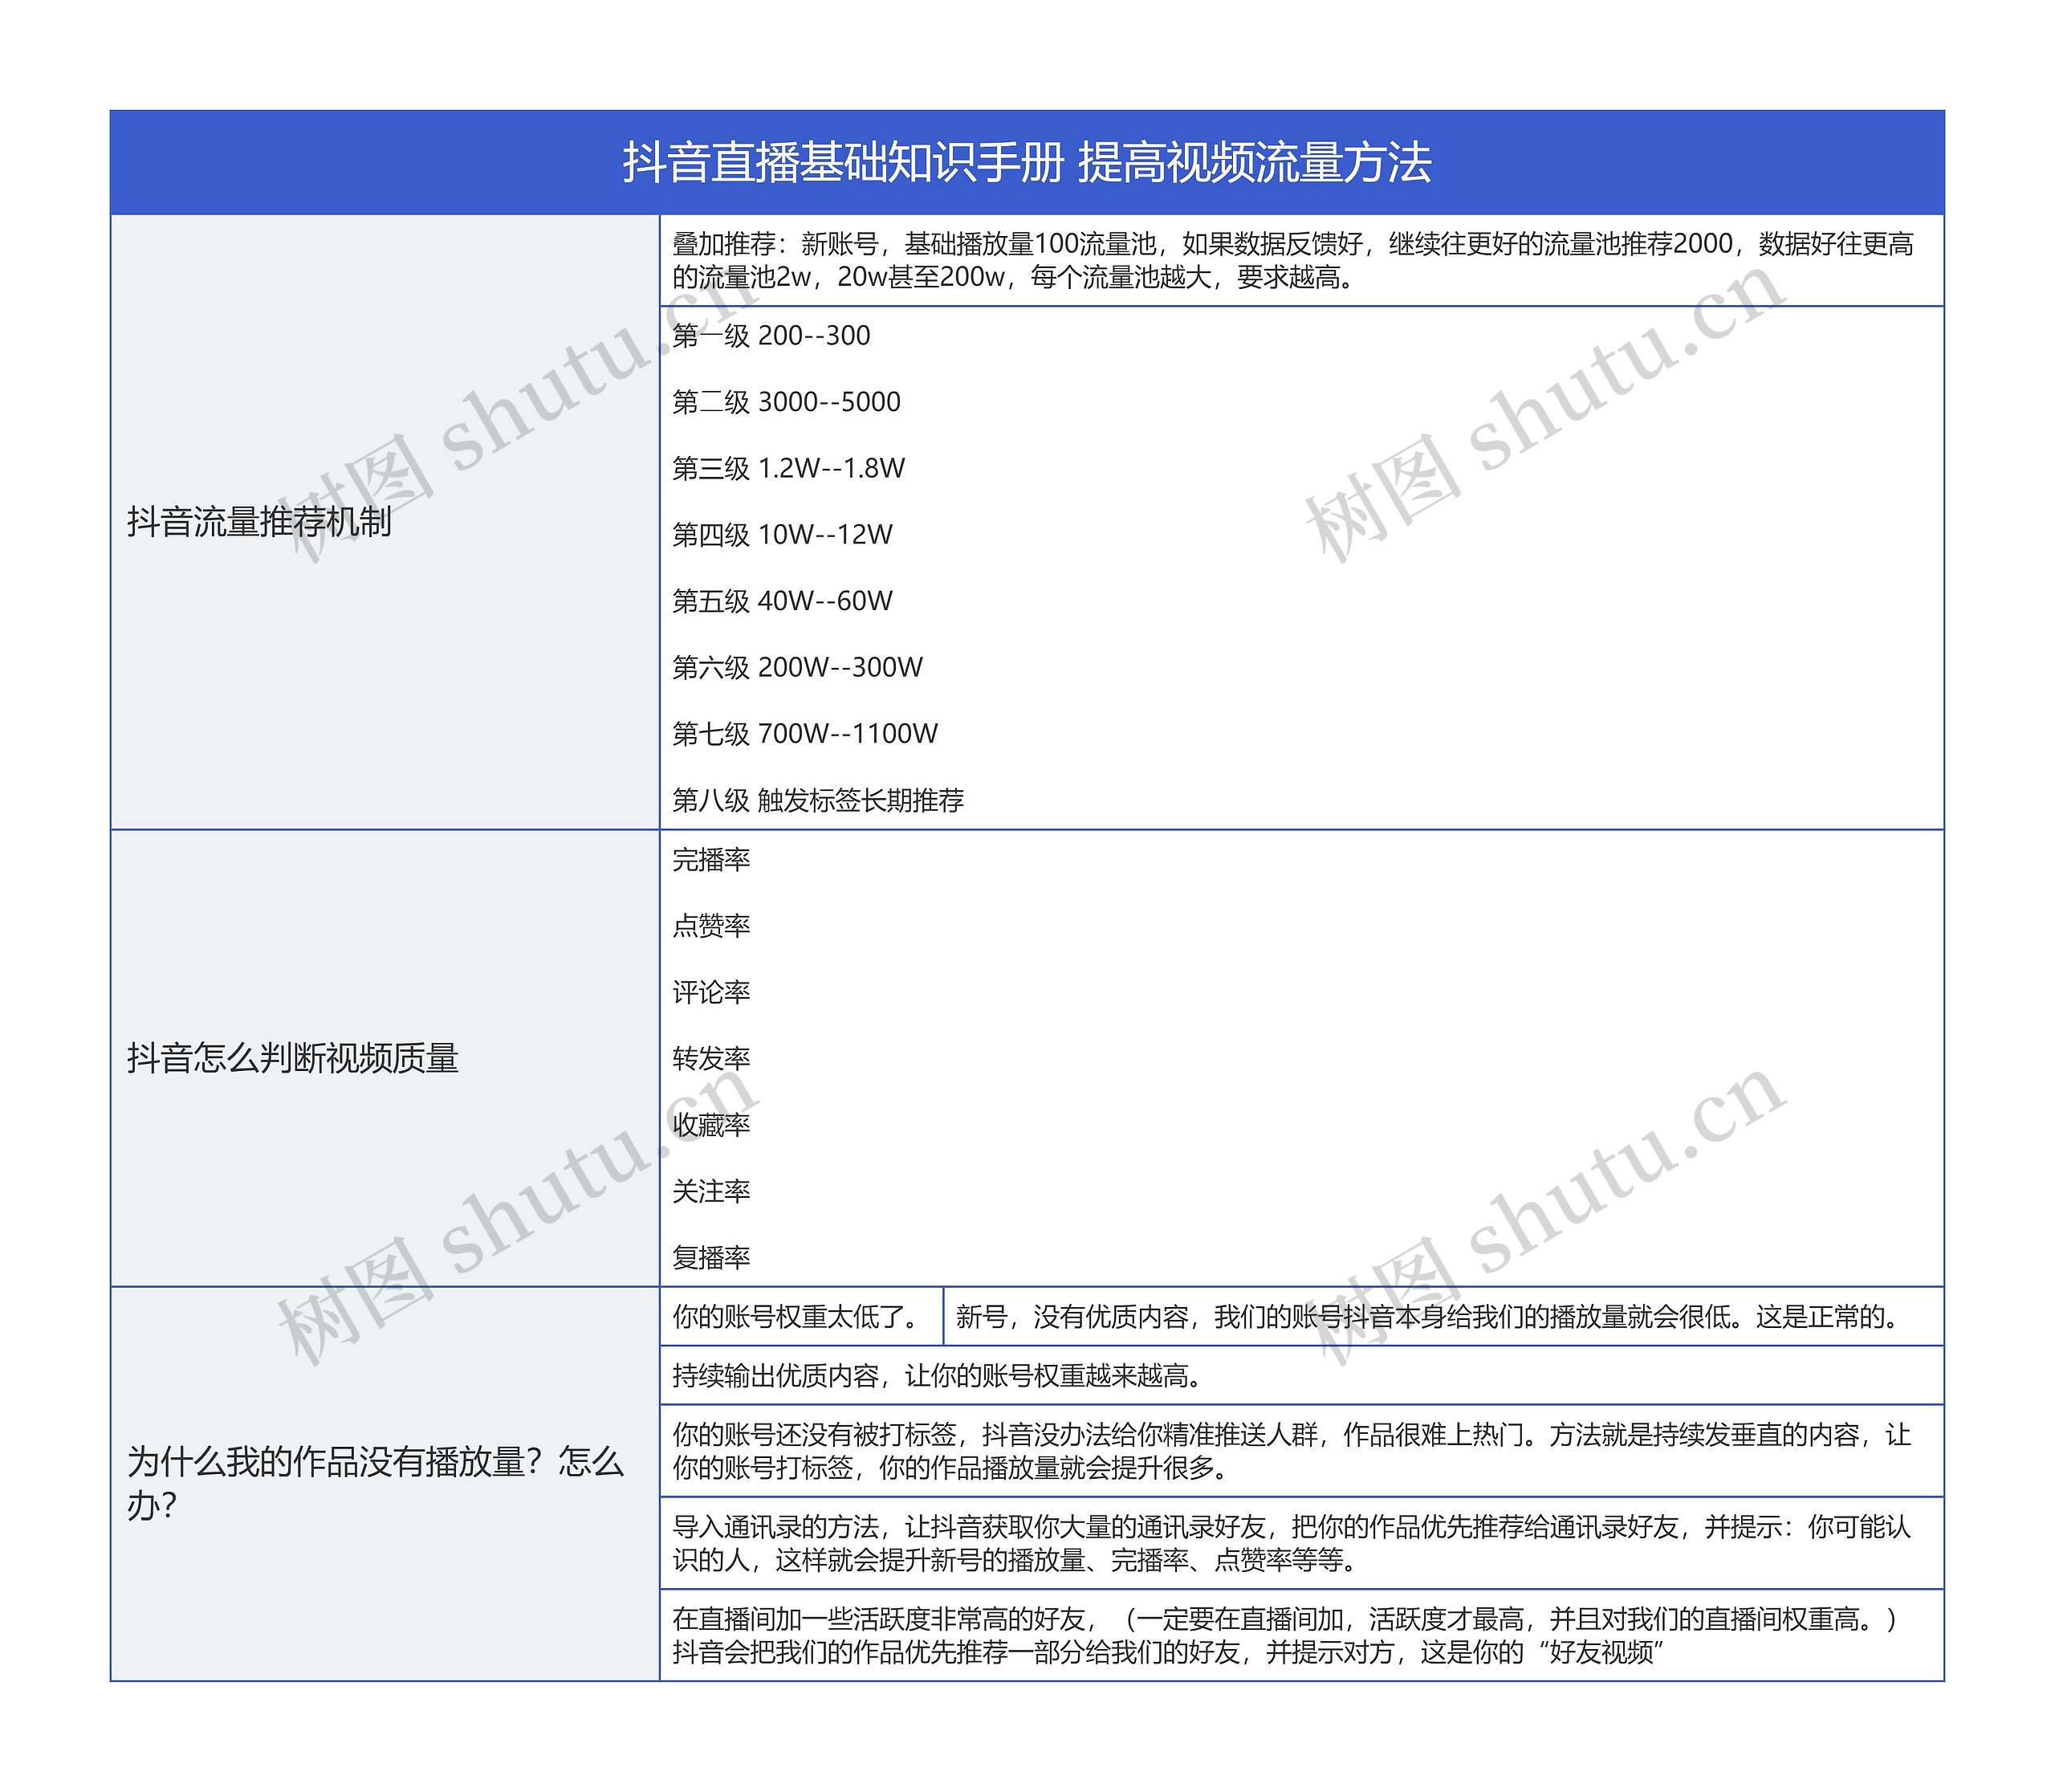Click the line 第一级 200--300
The height and width of the screenshot is (1792, 2055).
[x=771, y=336]
